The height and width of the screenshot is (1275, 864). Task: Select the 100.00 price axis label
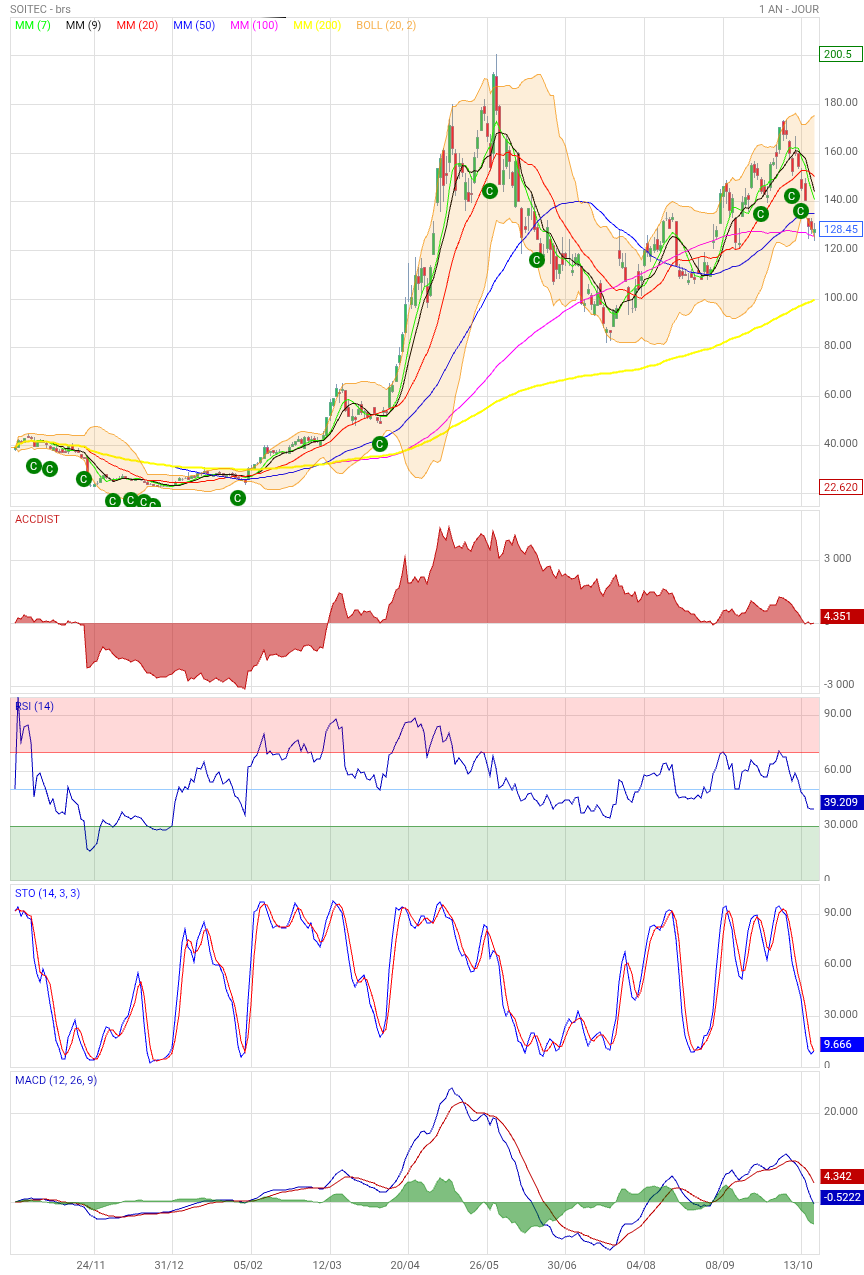click(841, 298)
